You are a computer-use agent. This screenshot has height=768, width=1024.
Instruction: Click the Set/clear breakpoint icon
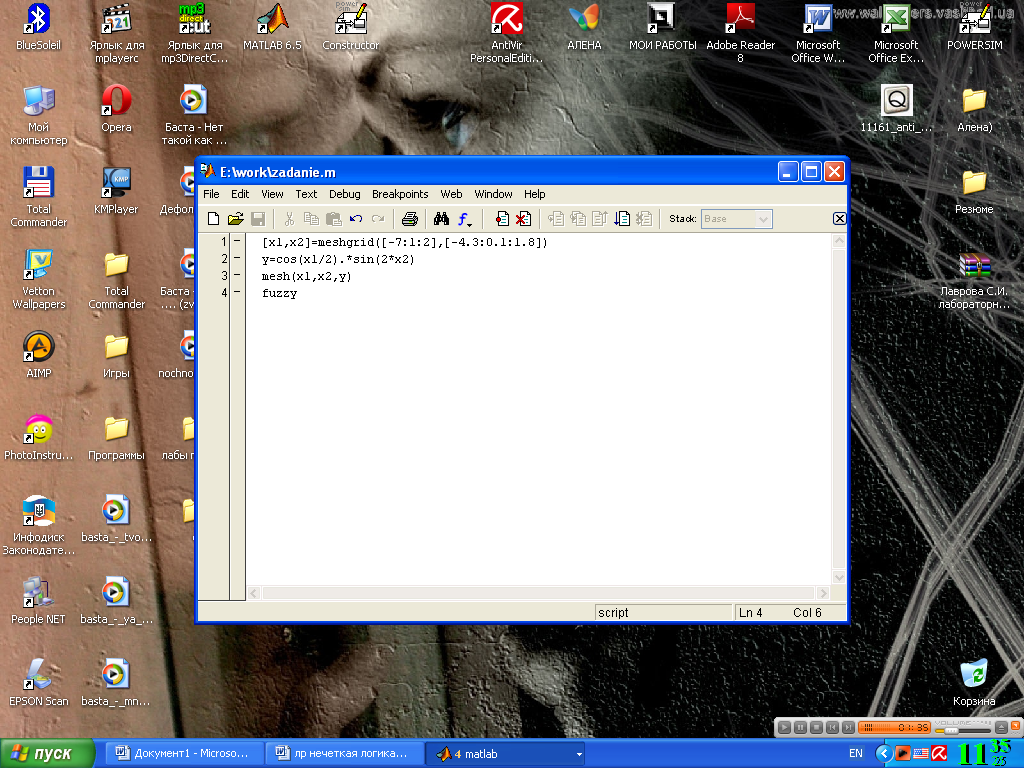click(x=502, y=219)
